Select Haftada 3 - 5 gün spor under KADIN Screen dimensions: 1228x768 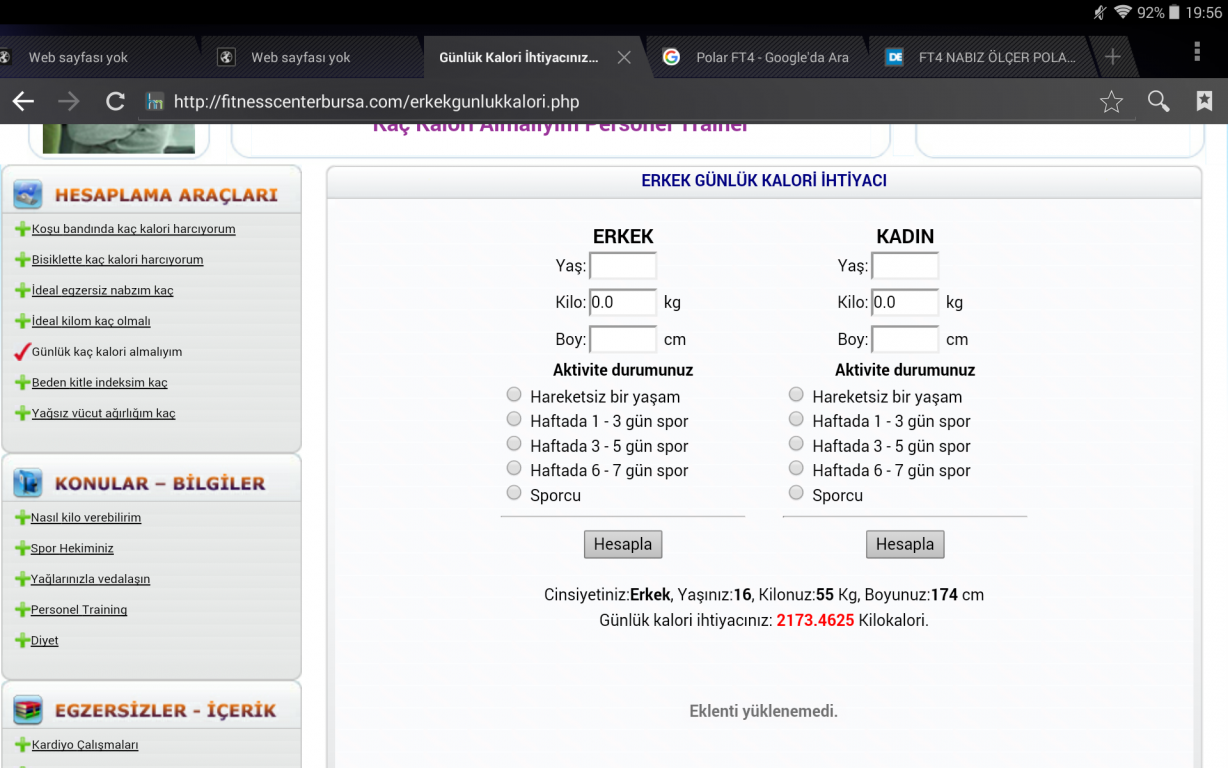[x=796, y=444]
